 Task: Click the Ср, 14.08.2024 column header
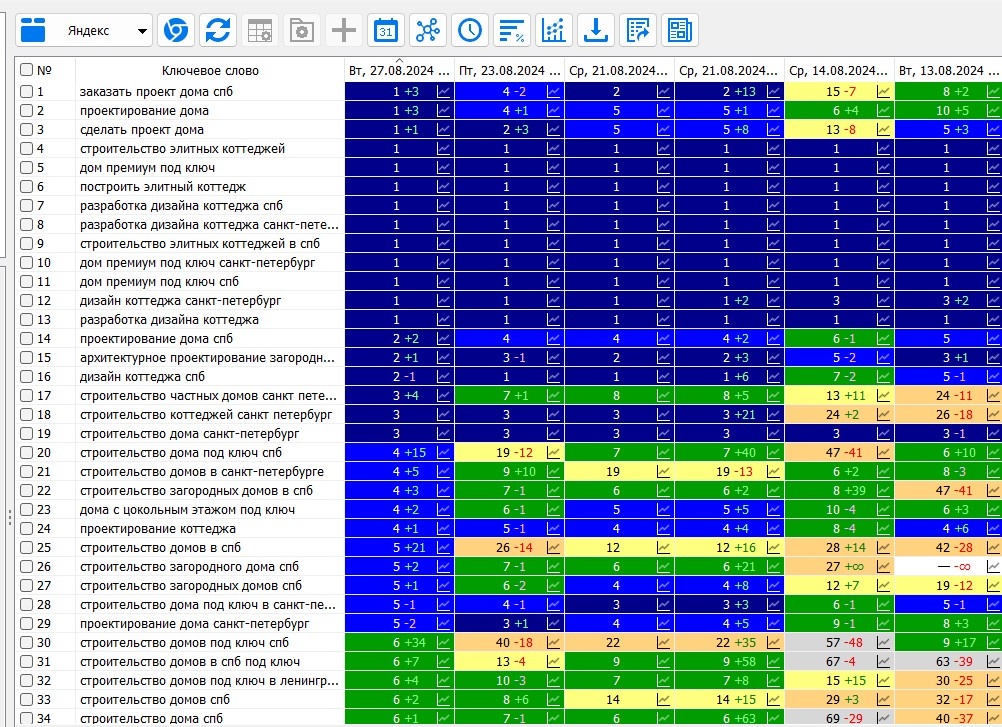839,70
